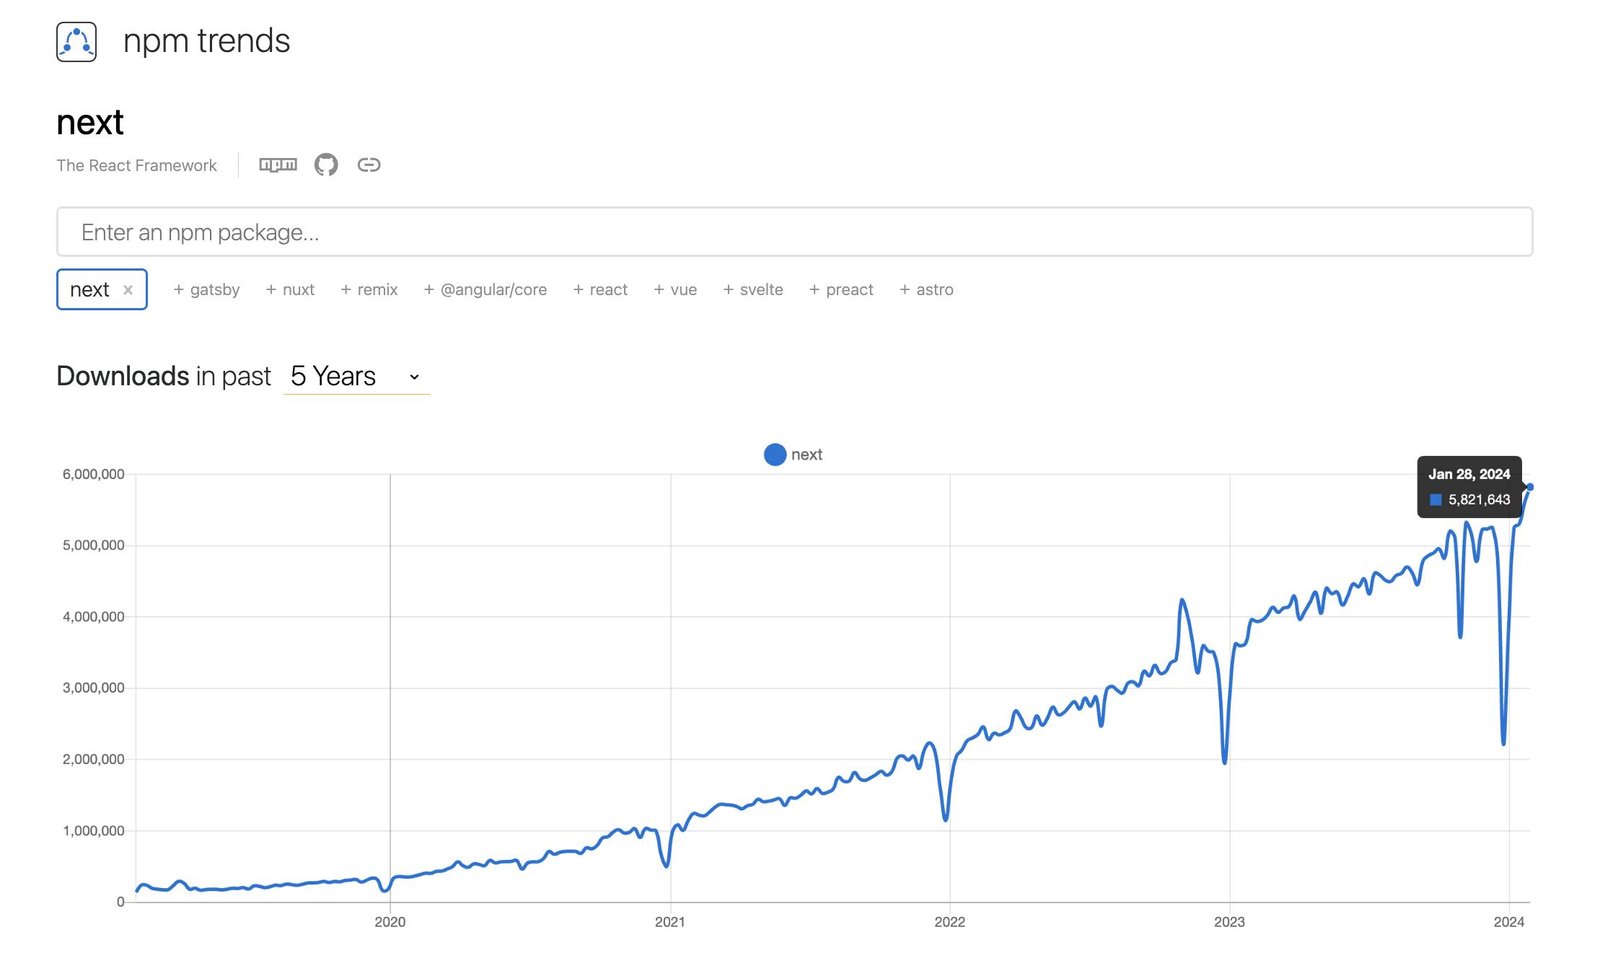1600x974 pixels.
Task: Click the chevron next to 5 Years
Action: (414, 377)
